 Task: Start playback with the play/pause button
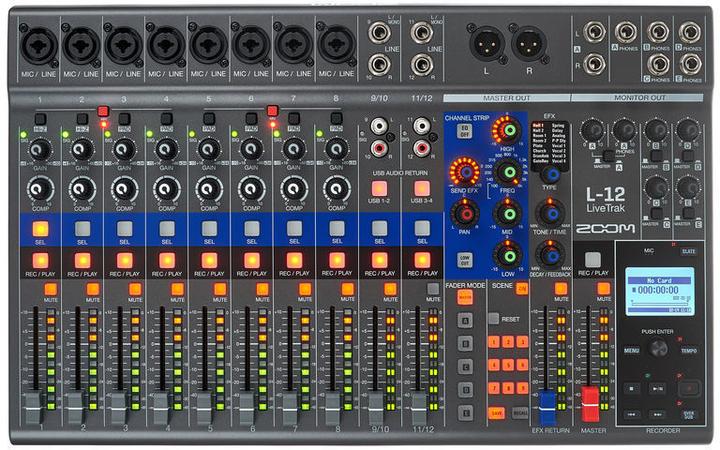(657, 388)
